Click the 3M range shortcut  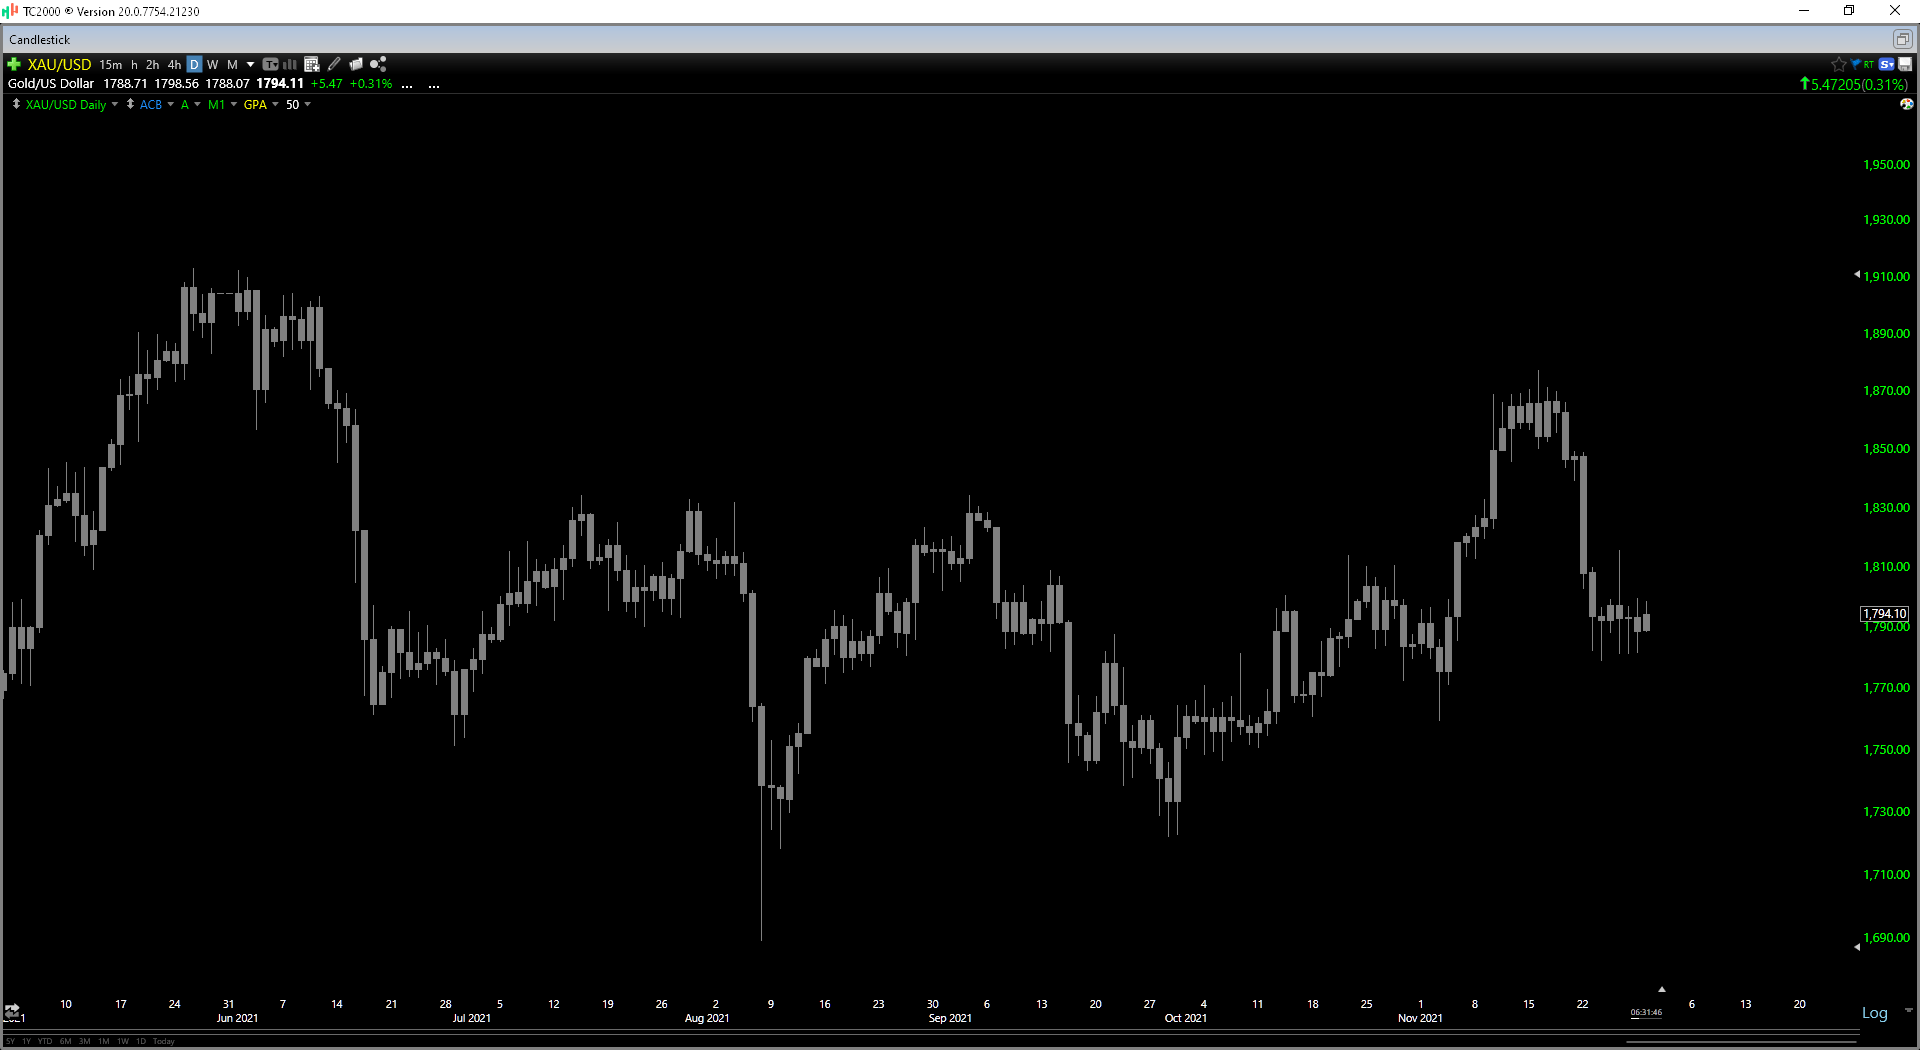(x=85, y=1041)
